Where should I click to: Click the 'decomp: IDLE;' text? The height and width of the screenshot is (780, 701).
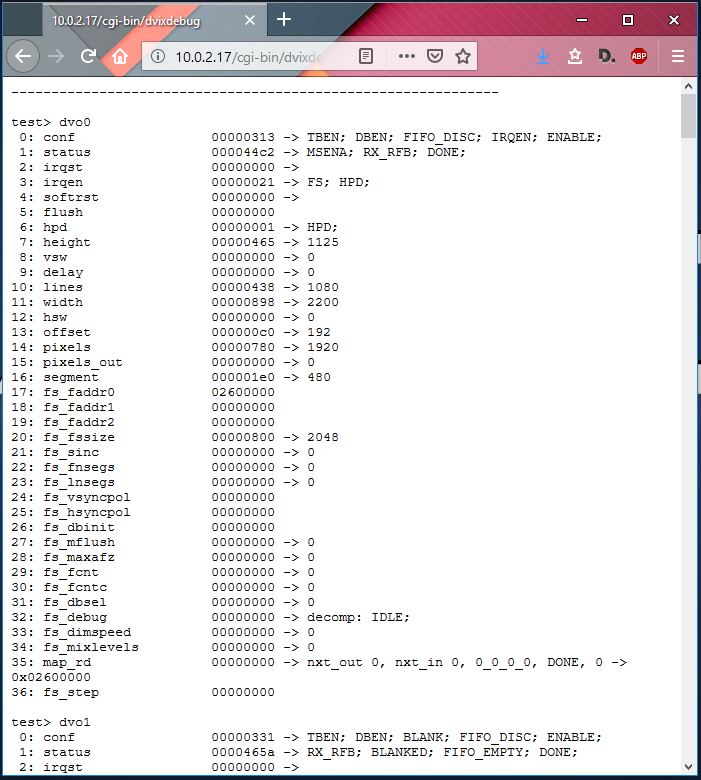click(x=358, y=617)
